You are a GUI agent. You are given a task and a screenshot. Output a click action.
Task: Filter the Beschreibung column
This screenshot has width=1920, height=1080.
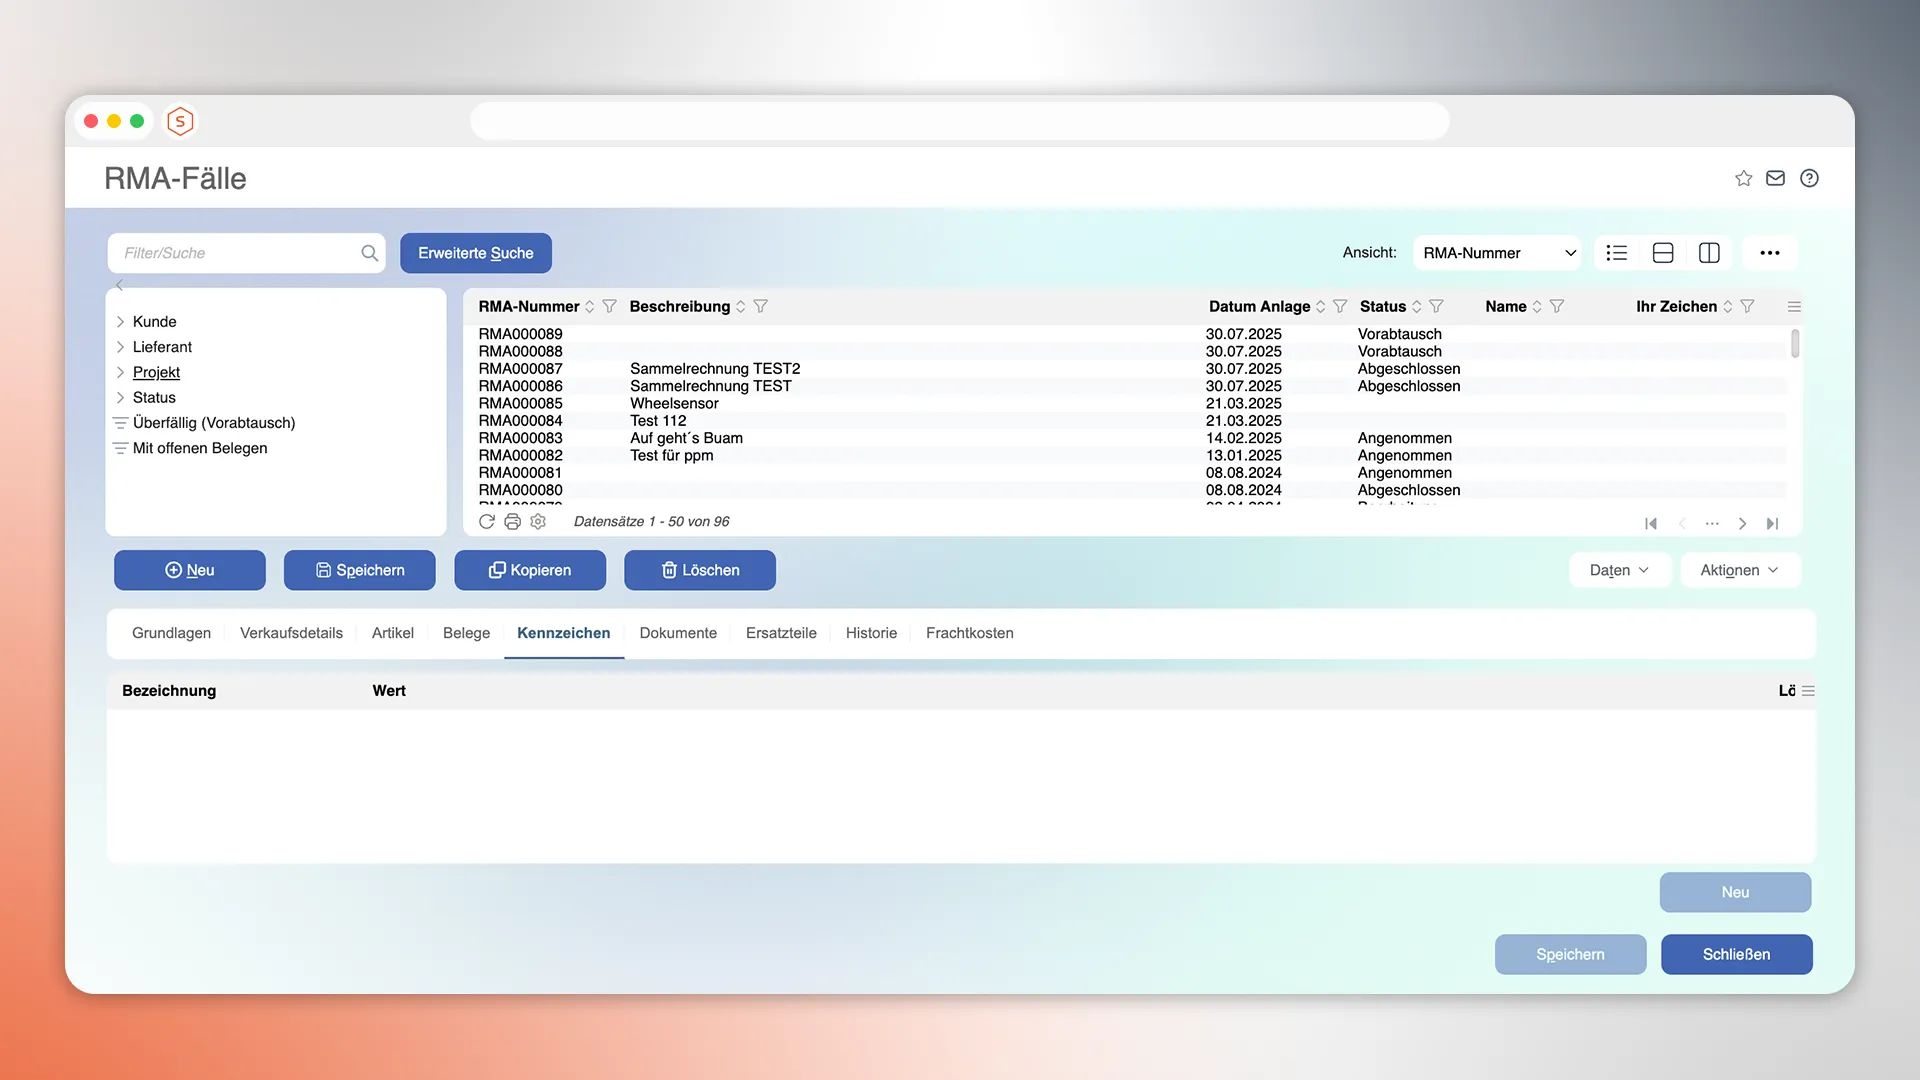click(761, 306)
